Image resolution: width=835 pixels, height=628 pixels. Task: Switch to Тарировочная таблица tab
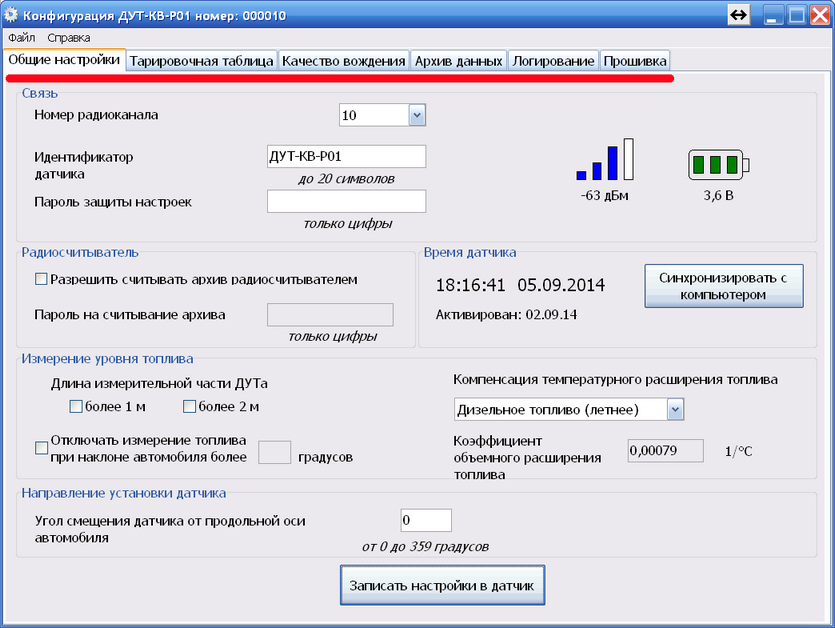[201, 61]
